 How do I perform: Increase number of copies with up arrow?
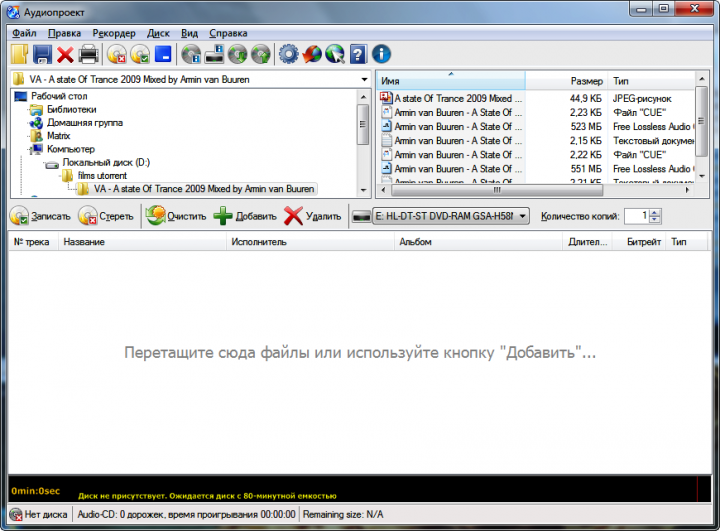tap(655, 212)
